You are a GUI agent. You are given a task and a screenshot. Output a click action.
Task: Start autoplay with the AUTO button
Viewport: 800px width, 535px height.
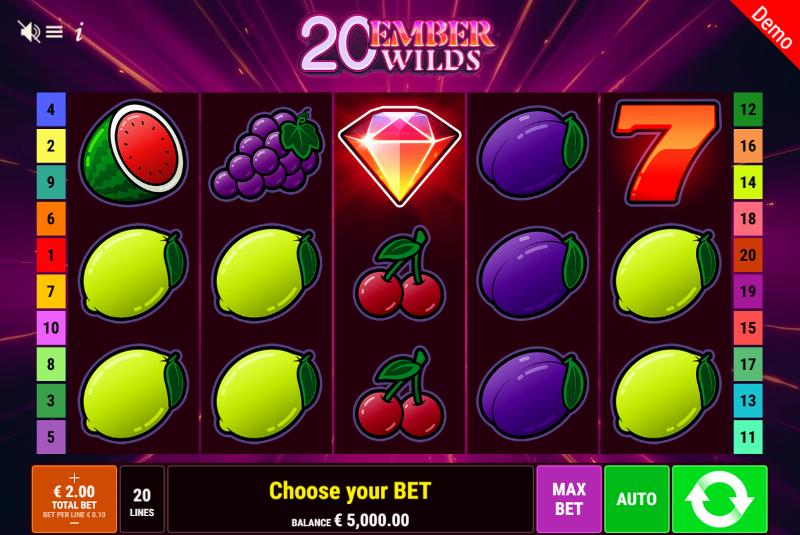[637, 499]
